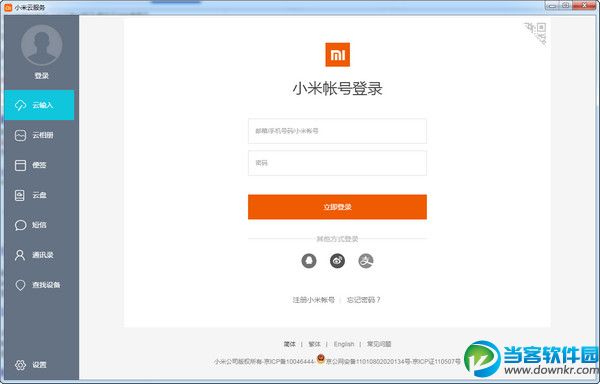Click the 小米帐号登录 heading text
The image size is (600, 384).
point(338,89)
